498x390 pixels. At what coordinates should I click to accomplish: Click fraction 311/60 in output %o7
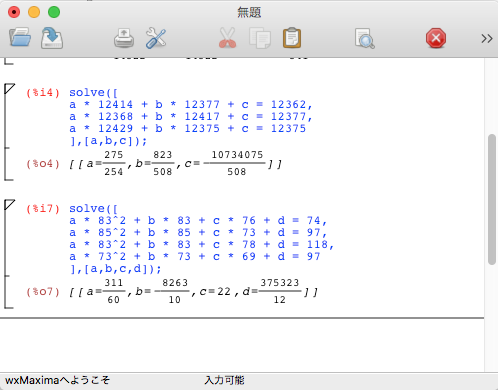(x=114, y=291)
